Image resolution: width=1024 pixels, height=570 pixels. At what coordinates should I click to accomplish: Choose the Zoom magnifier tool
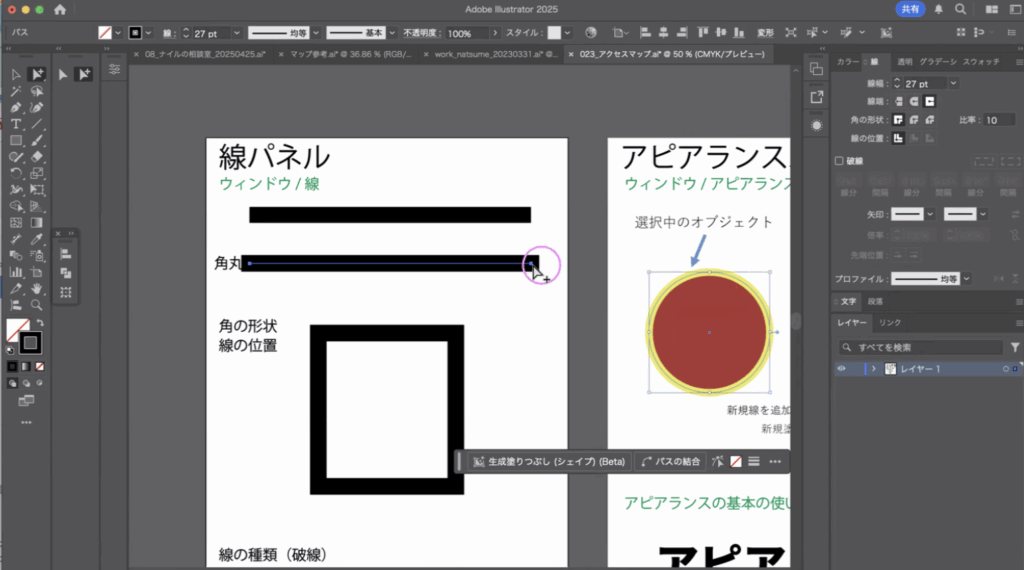[x=37, y=304]
